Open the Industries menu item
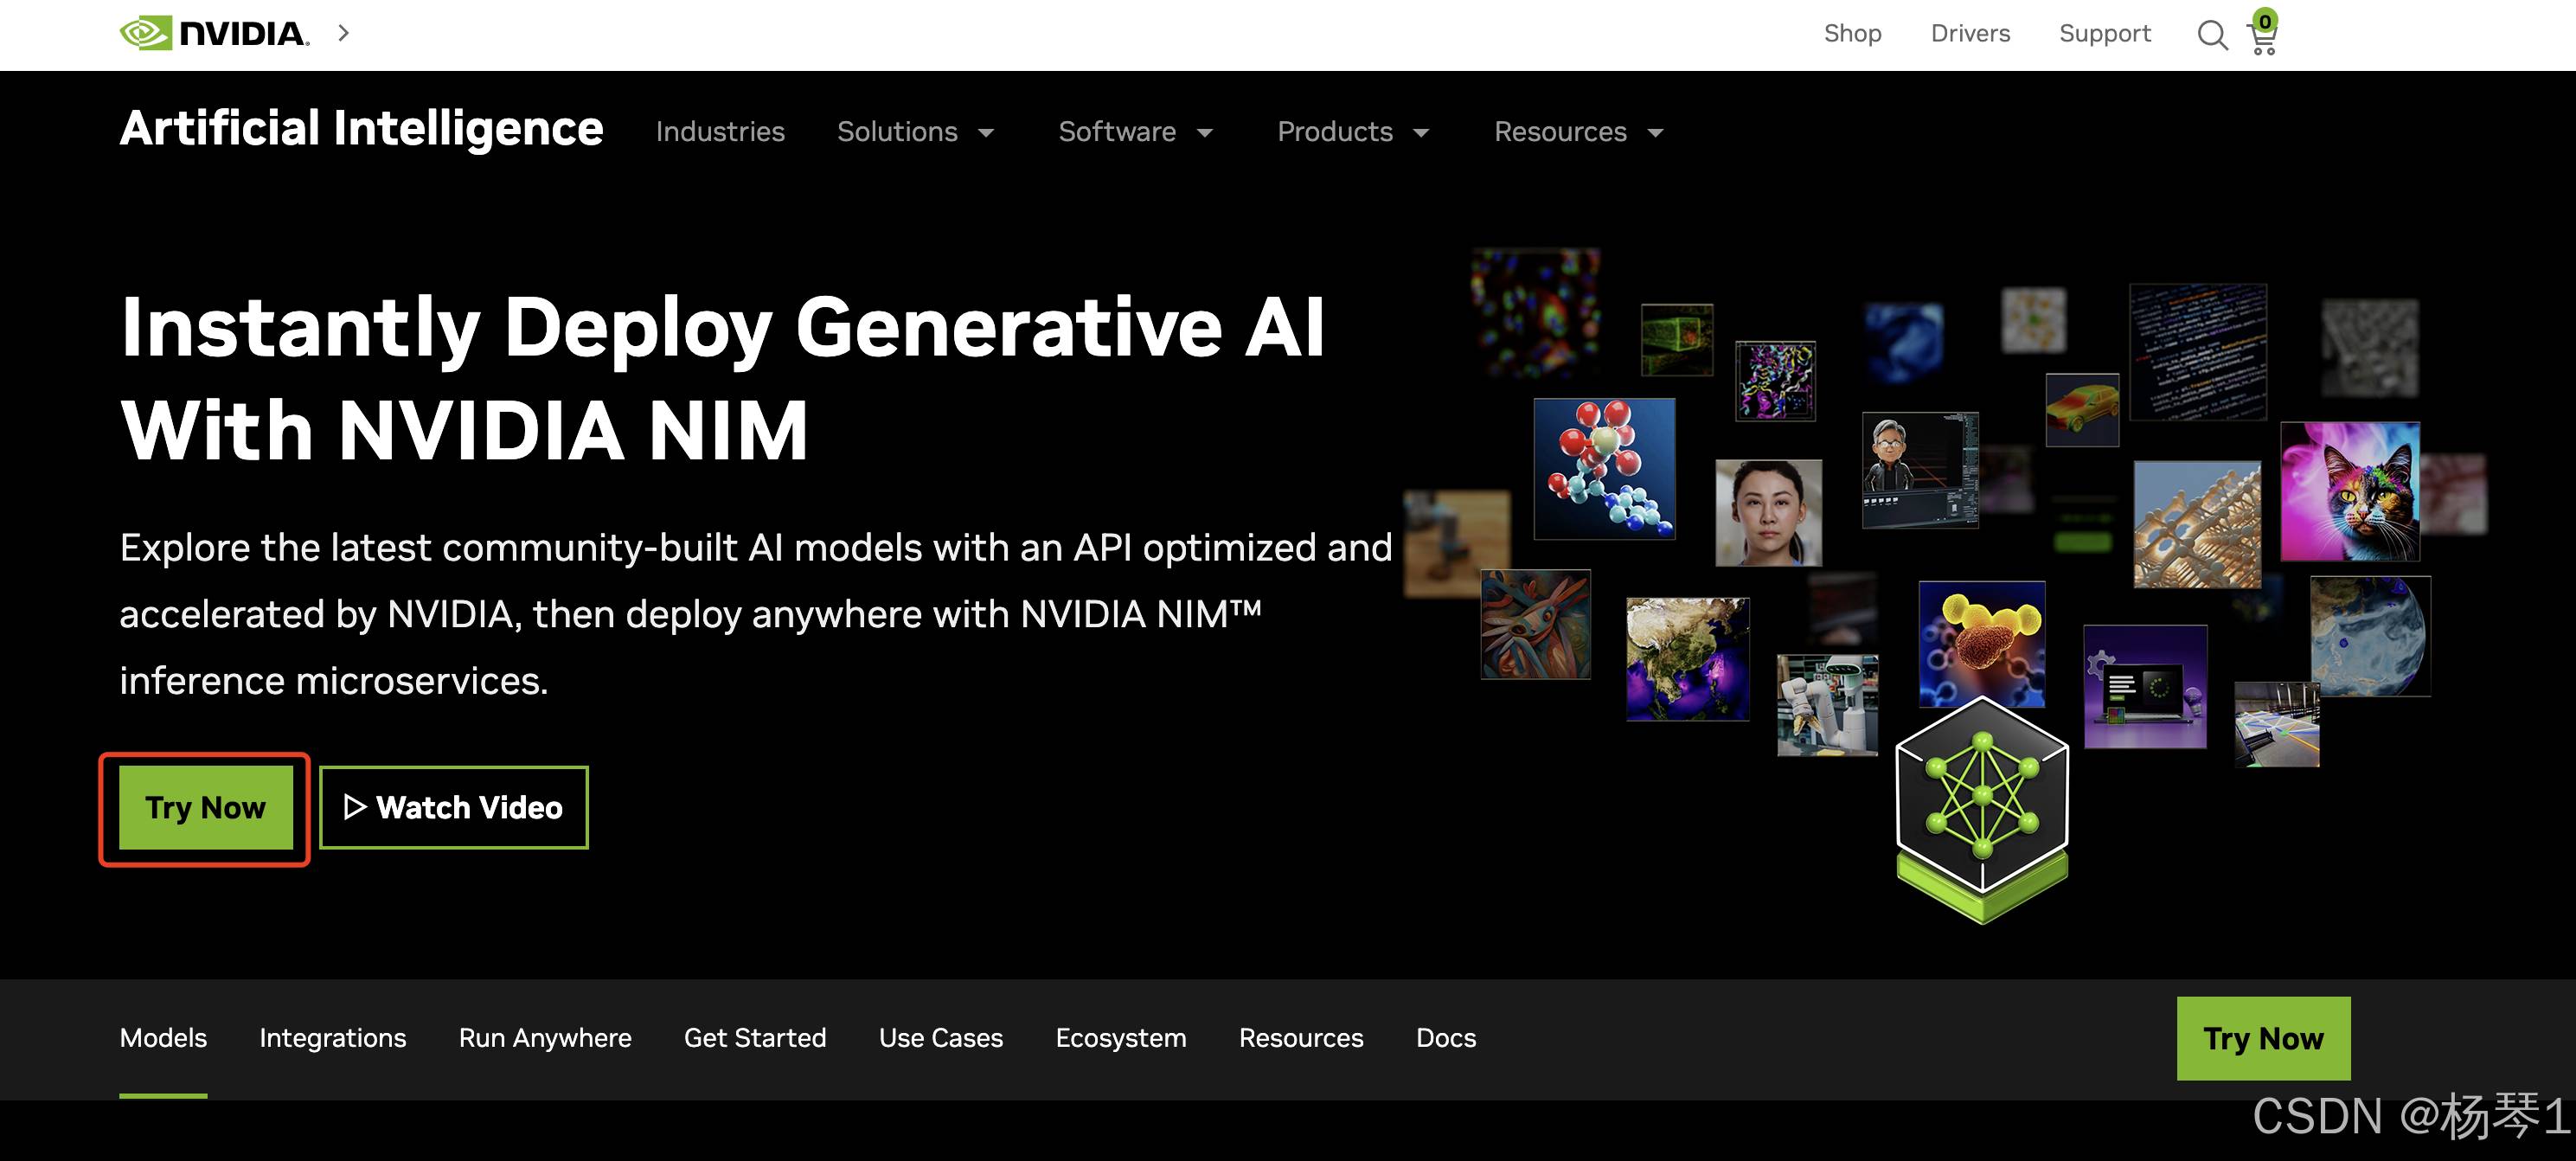 (720, 131)
